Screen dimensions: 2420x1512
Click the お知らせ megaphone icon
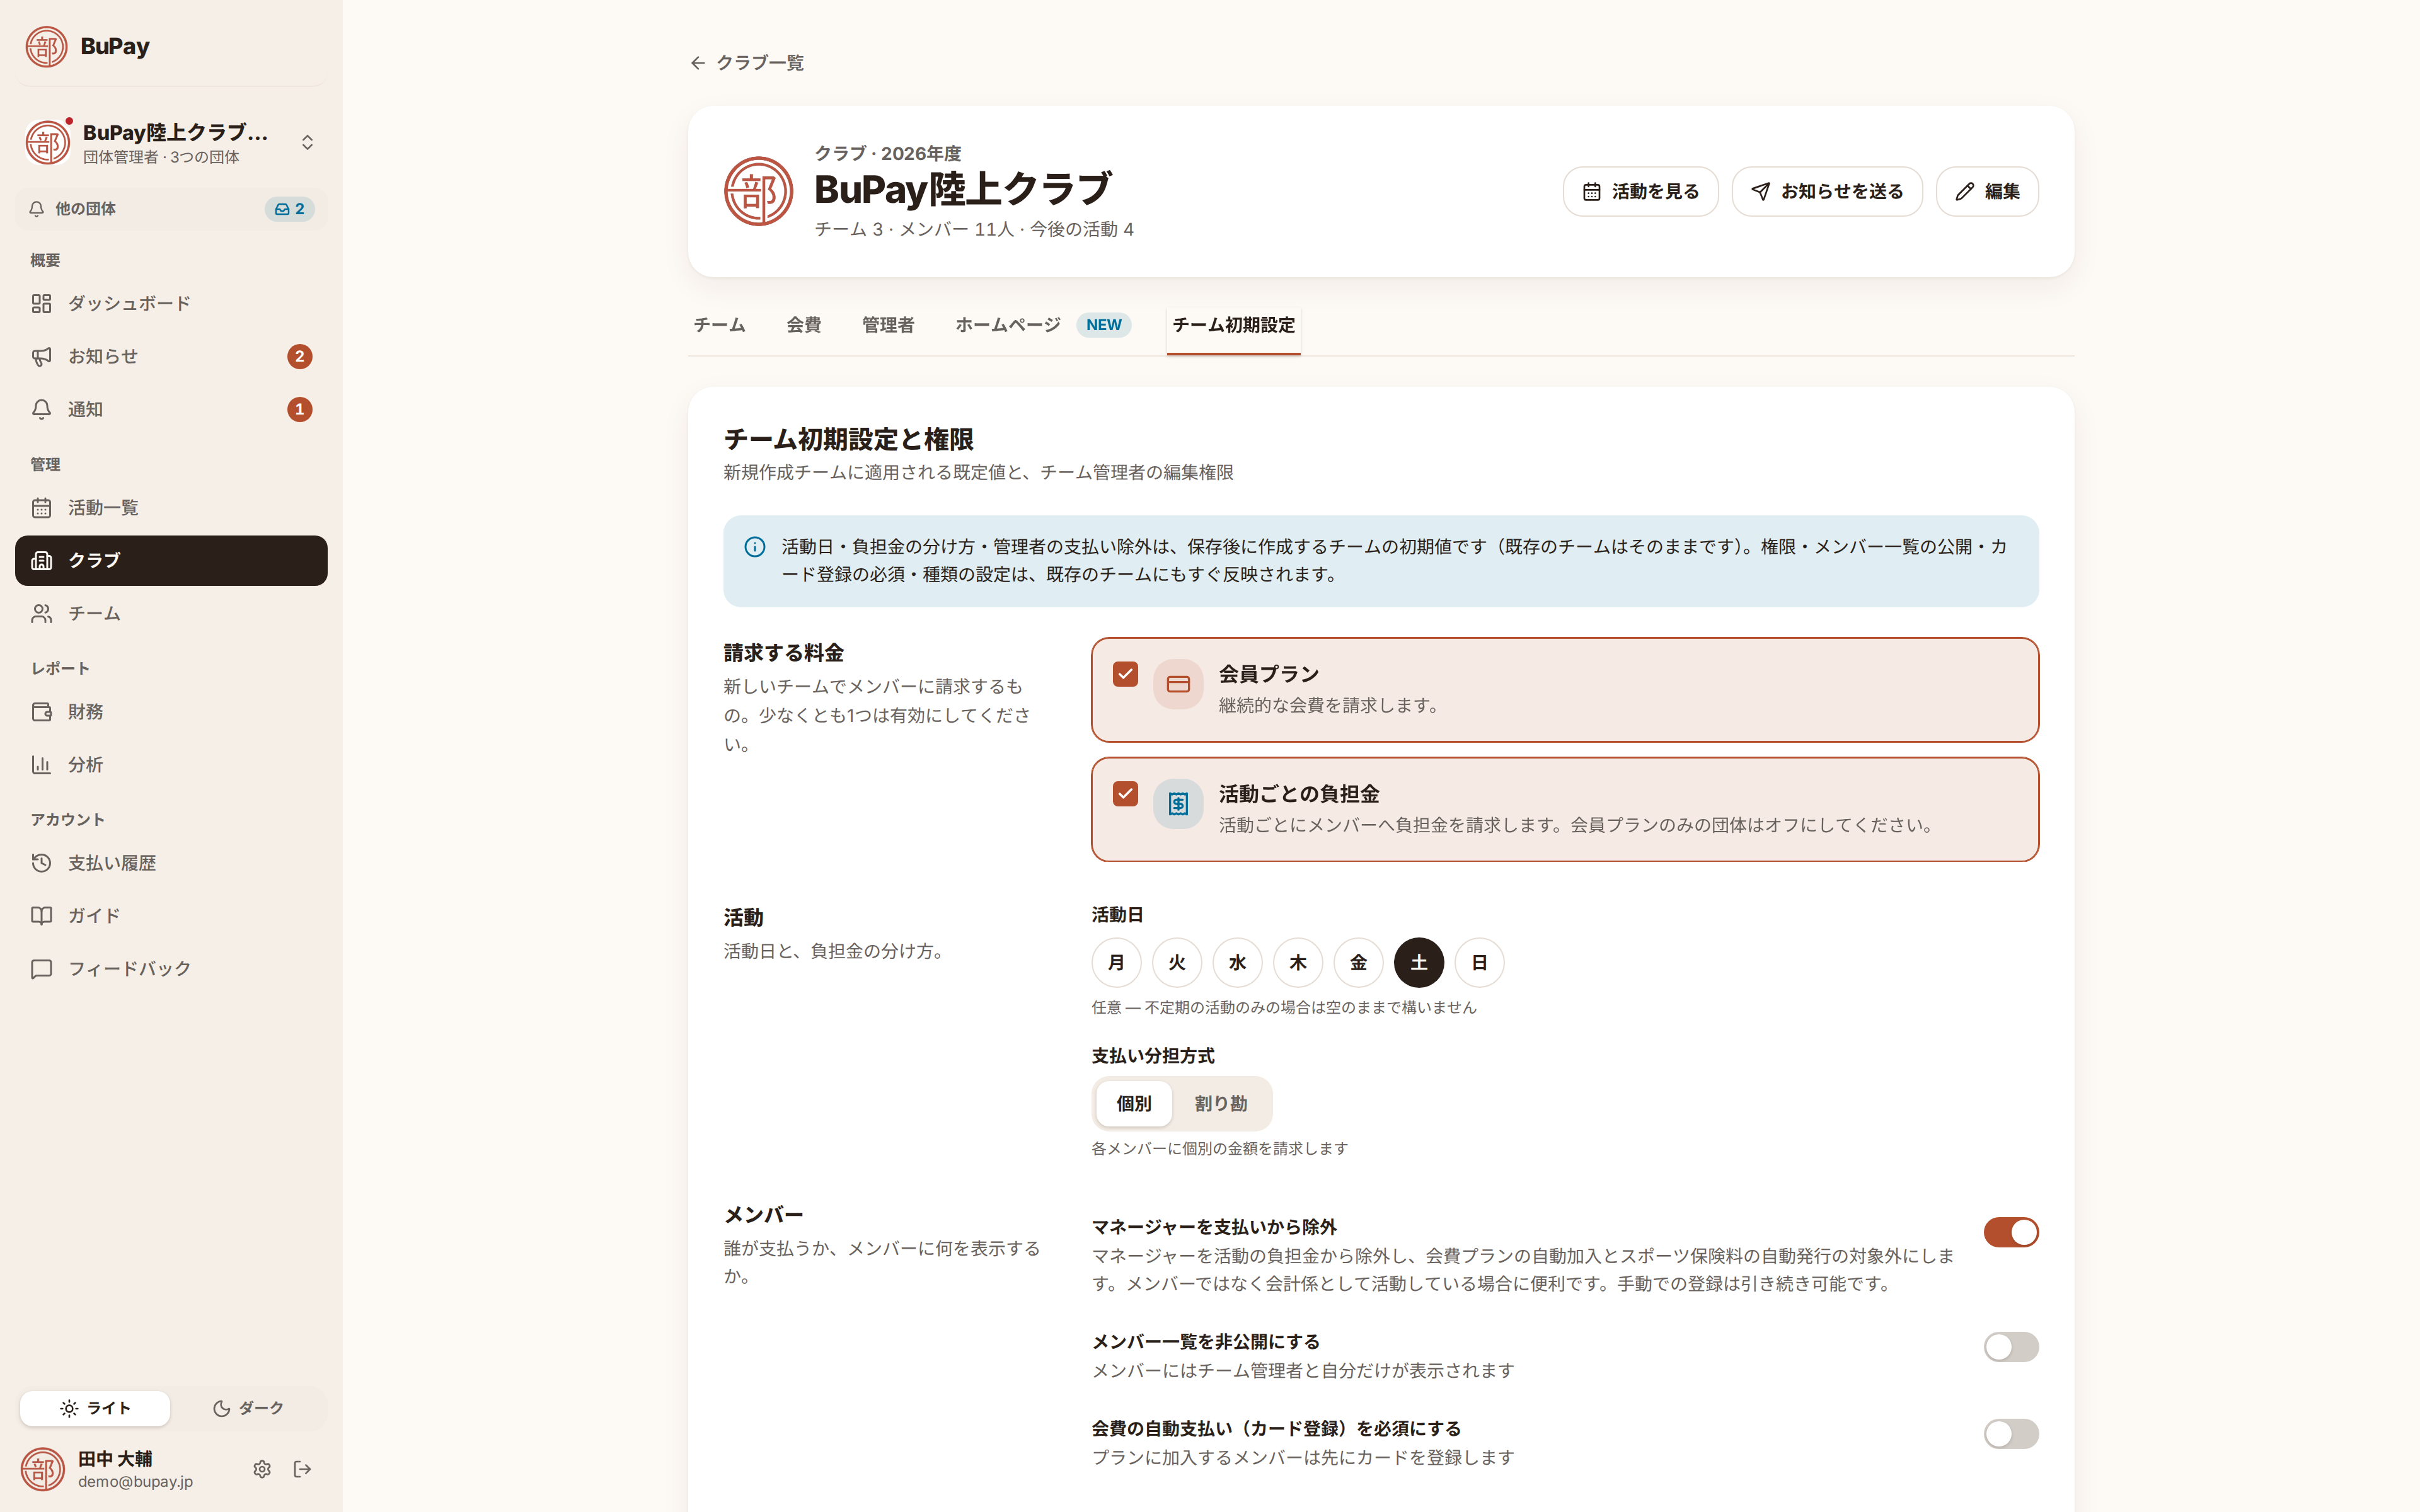click(41, 356)
